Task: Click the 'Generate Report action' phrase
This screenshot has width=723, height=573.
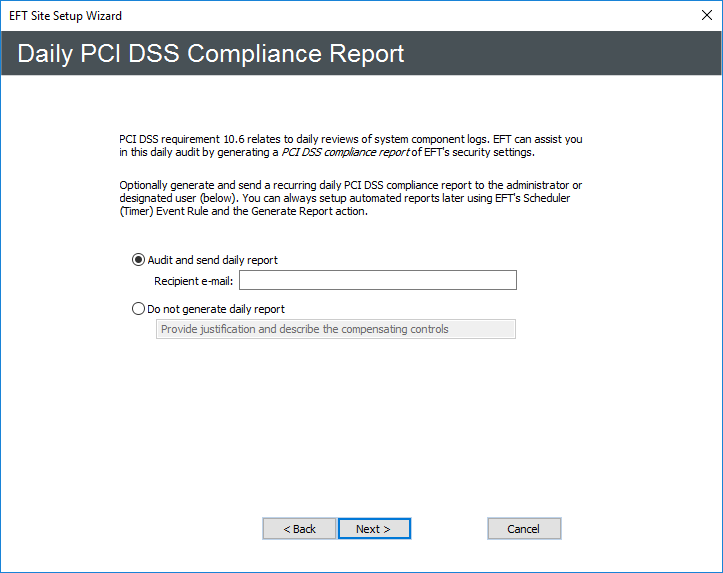Action: tap(312, 211)
